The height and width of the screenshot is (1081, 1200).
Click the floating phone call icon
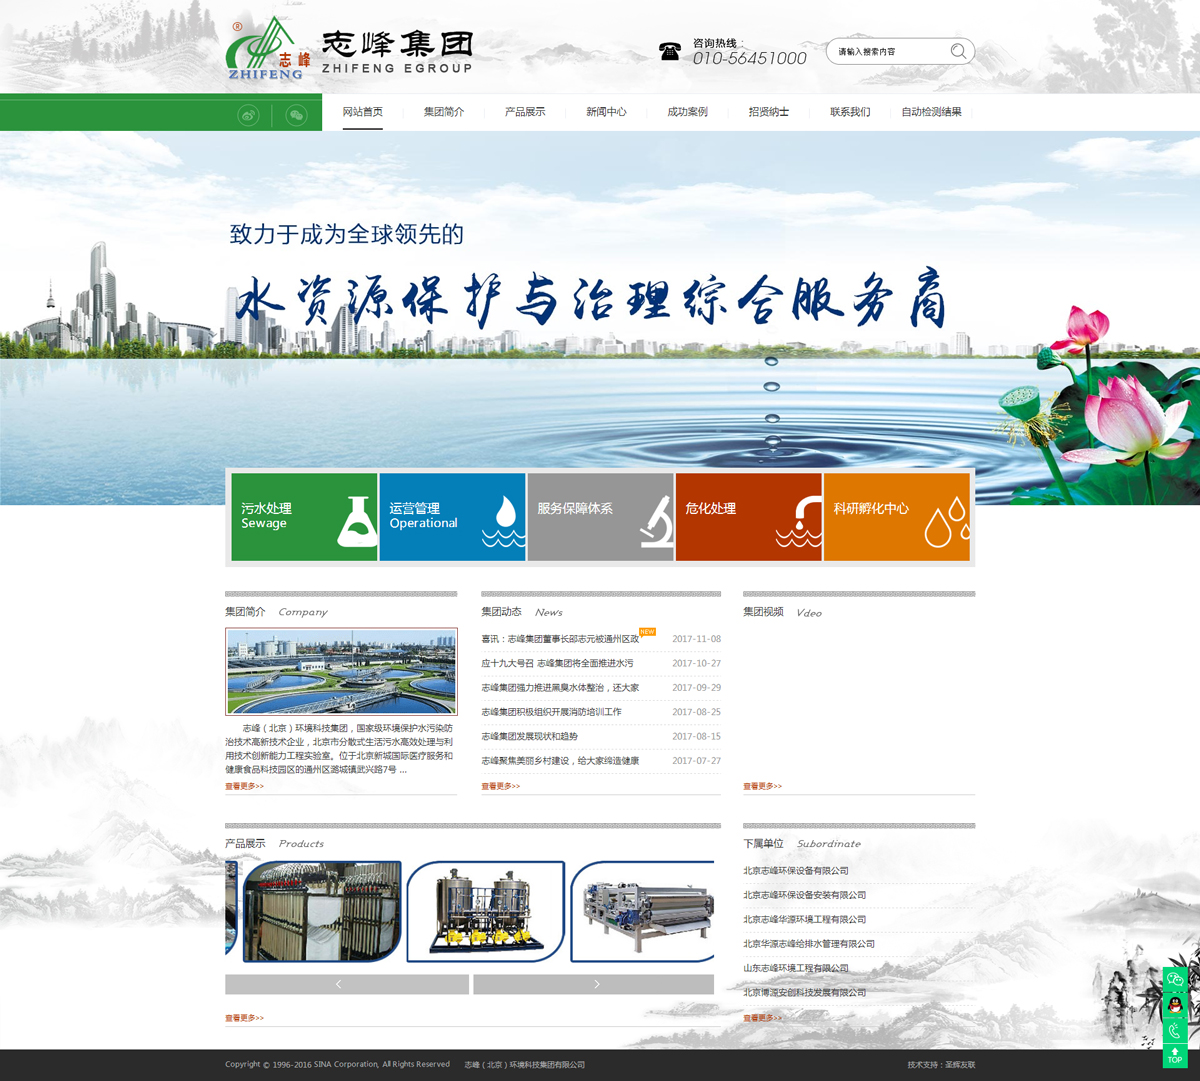(x=1175, y=1031)
